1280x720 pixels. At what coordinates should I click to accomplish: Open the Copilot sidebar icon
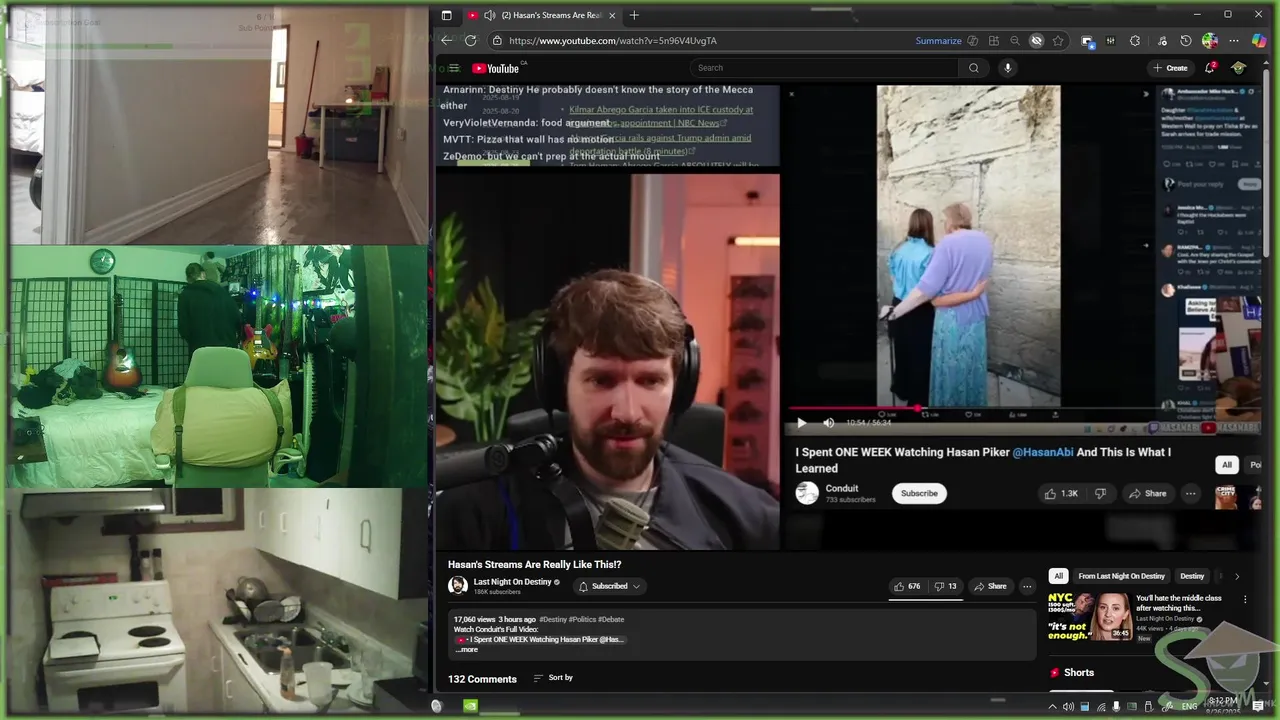(1259, 41)
